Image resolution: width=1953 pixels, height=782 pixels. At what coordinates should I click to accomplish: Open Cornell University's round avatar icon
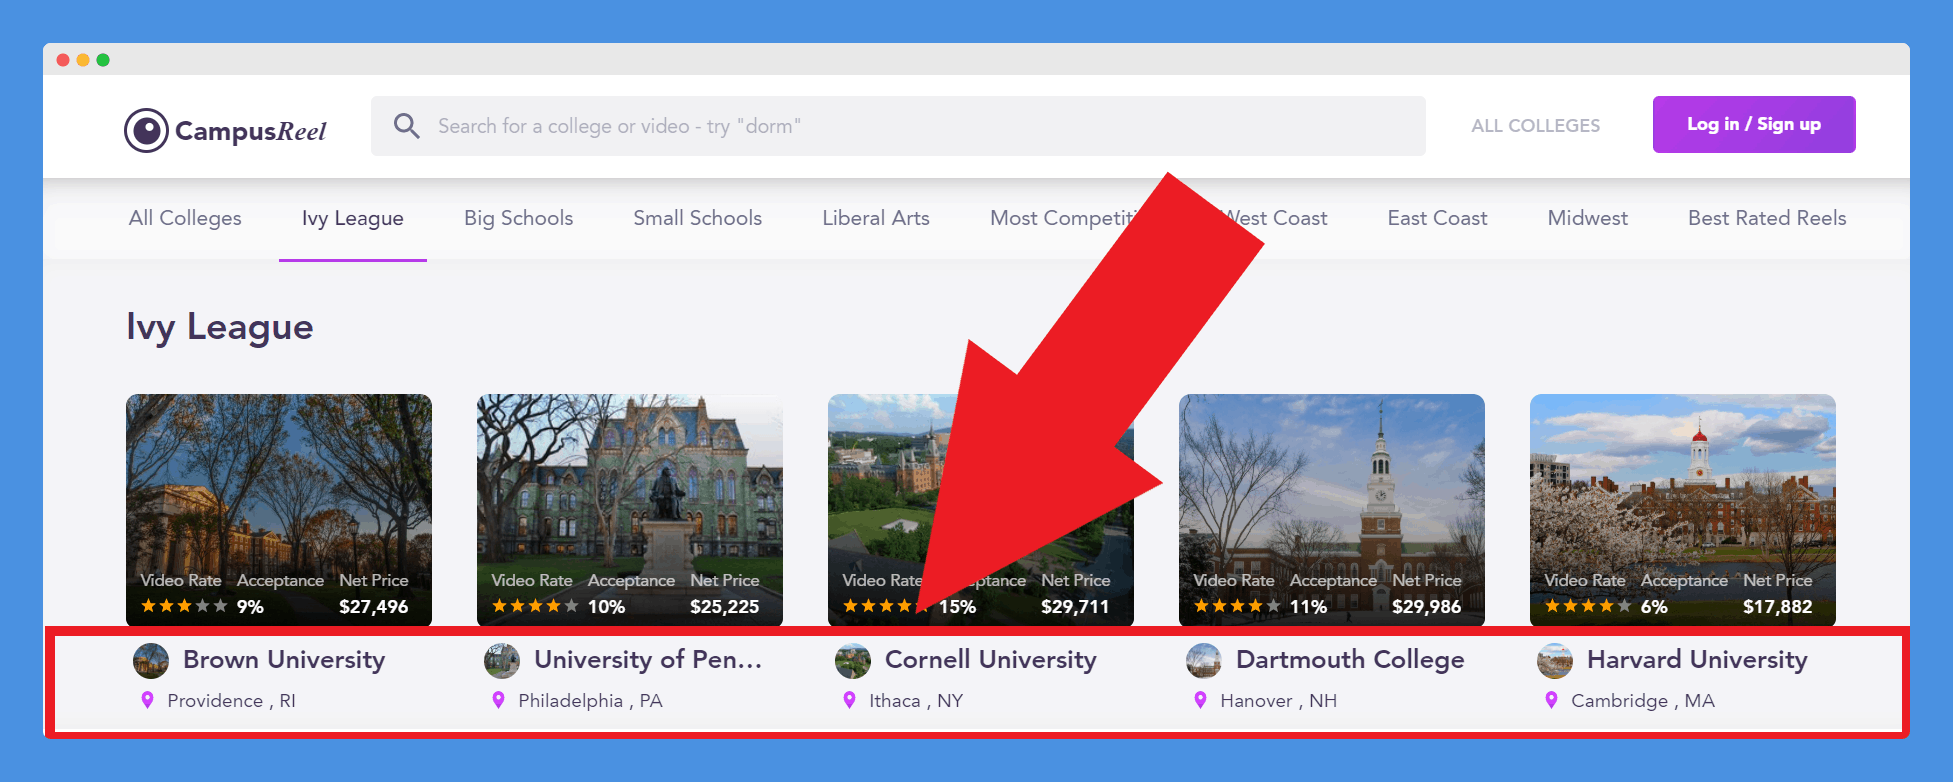(853, 661)
